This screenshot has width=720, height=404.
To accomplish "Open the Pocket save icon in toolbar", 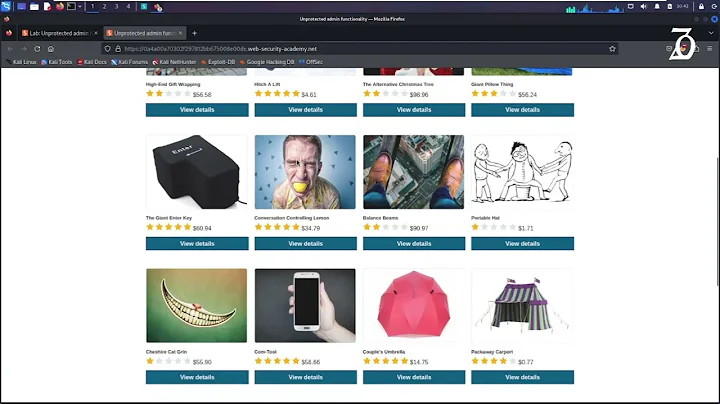I will click(x=669, y=49).
